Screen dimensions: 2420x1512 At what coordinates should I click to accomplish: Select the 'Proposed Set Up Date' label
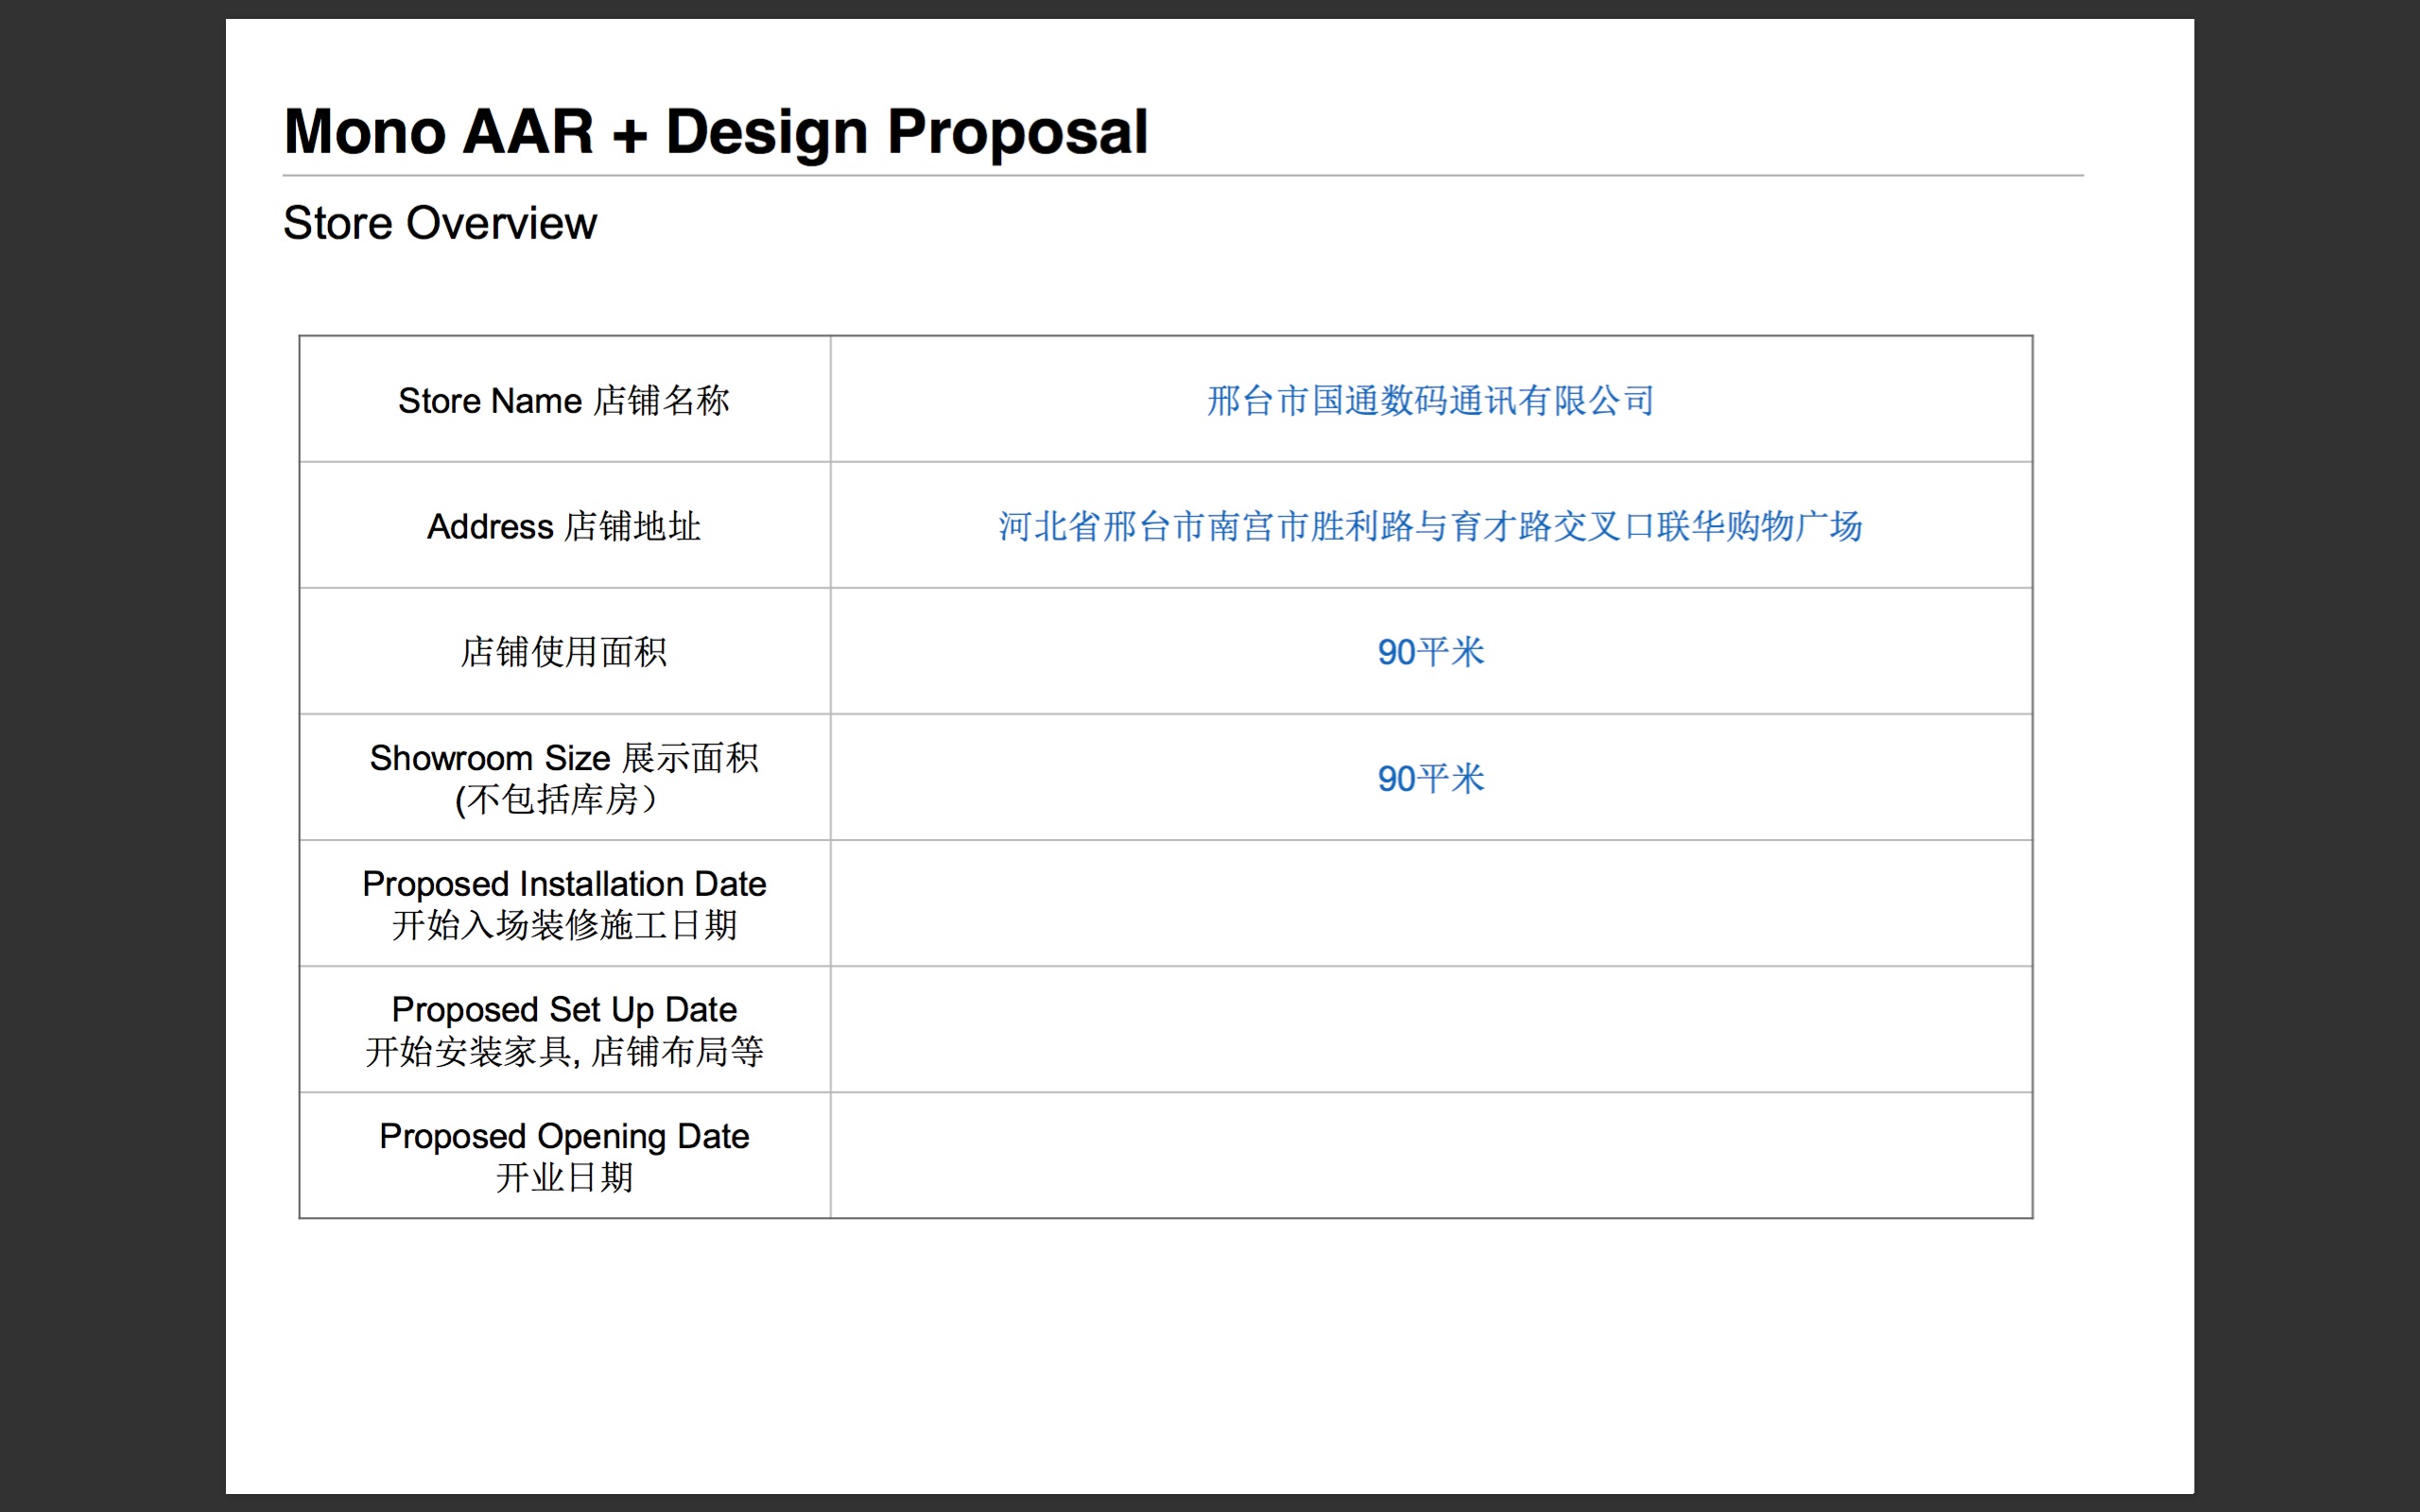coord(564,1010)
